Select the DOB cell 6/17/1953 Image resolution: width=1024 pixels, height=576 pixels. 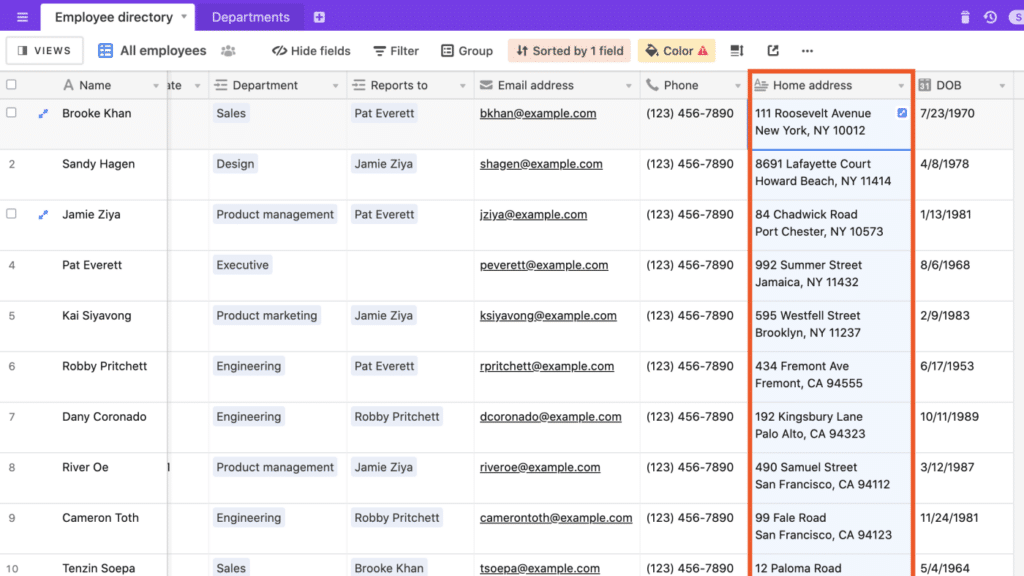[x=964, y=377]
